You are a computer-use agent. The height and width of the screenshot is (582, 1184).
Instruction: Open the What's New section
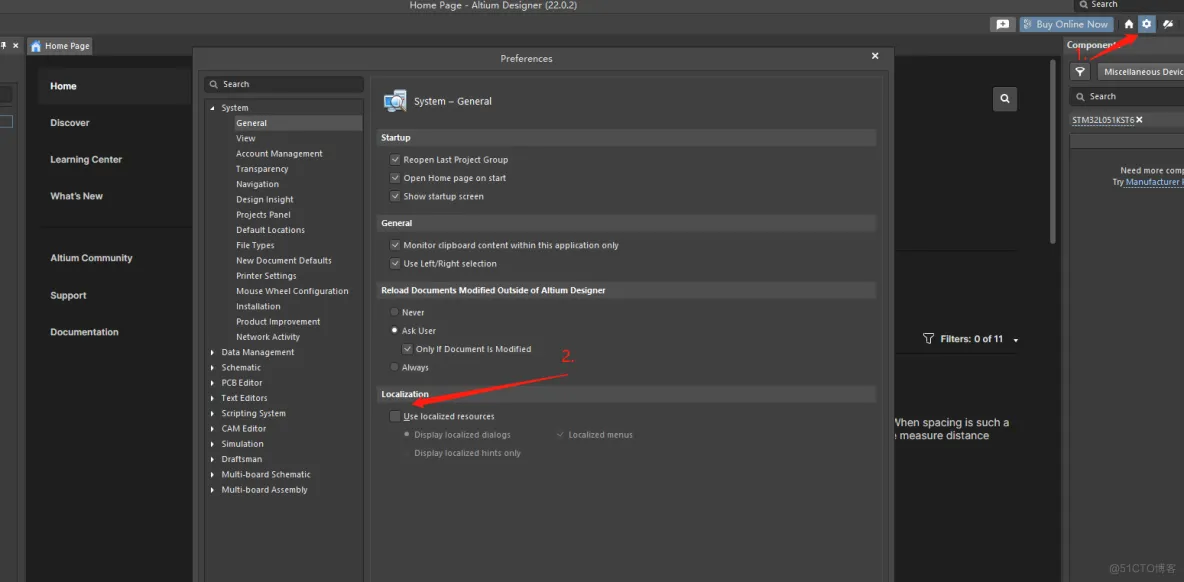click(76, 196)
